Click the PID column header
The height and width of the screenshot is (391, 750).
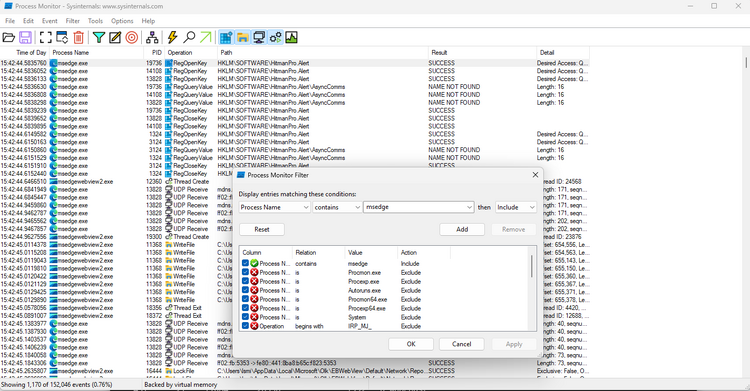click(154, 53)
